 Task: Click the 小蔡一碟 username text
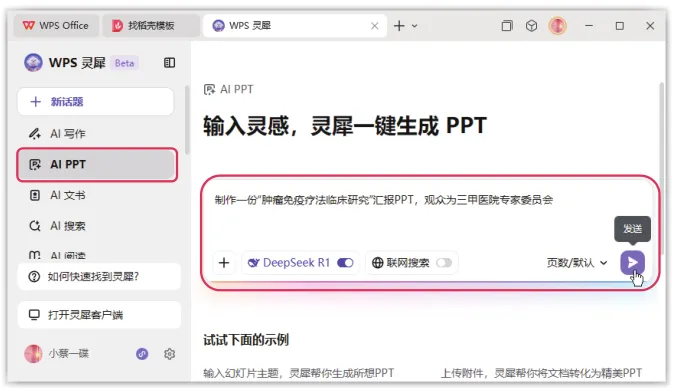tap(69, 354)
